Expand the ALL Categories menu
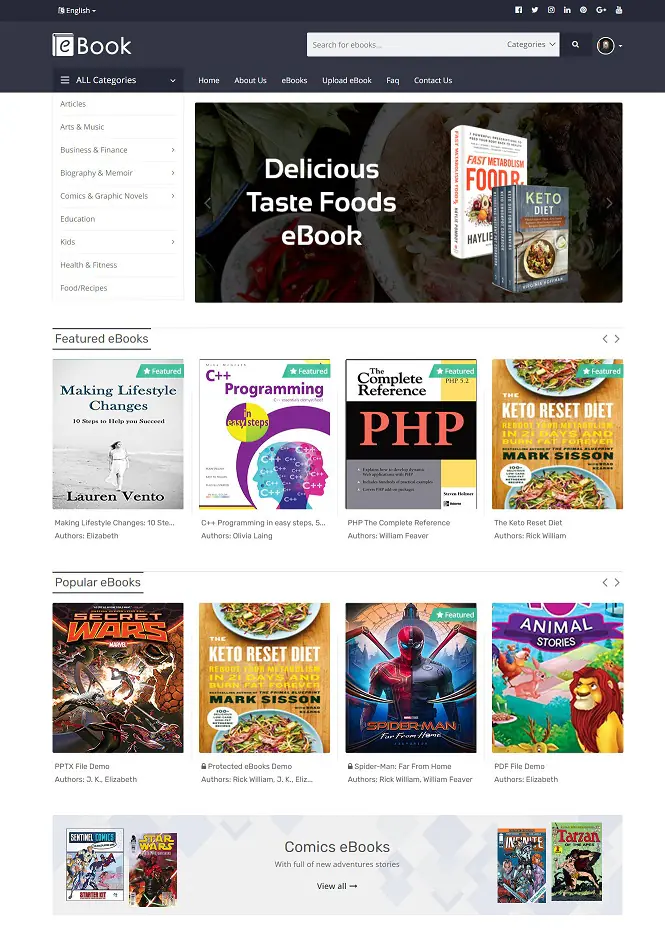This screenshot has width=665, height=928. pos(118,80)
